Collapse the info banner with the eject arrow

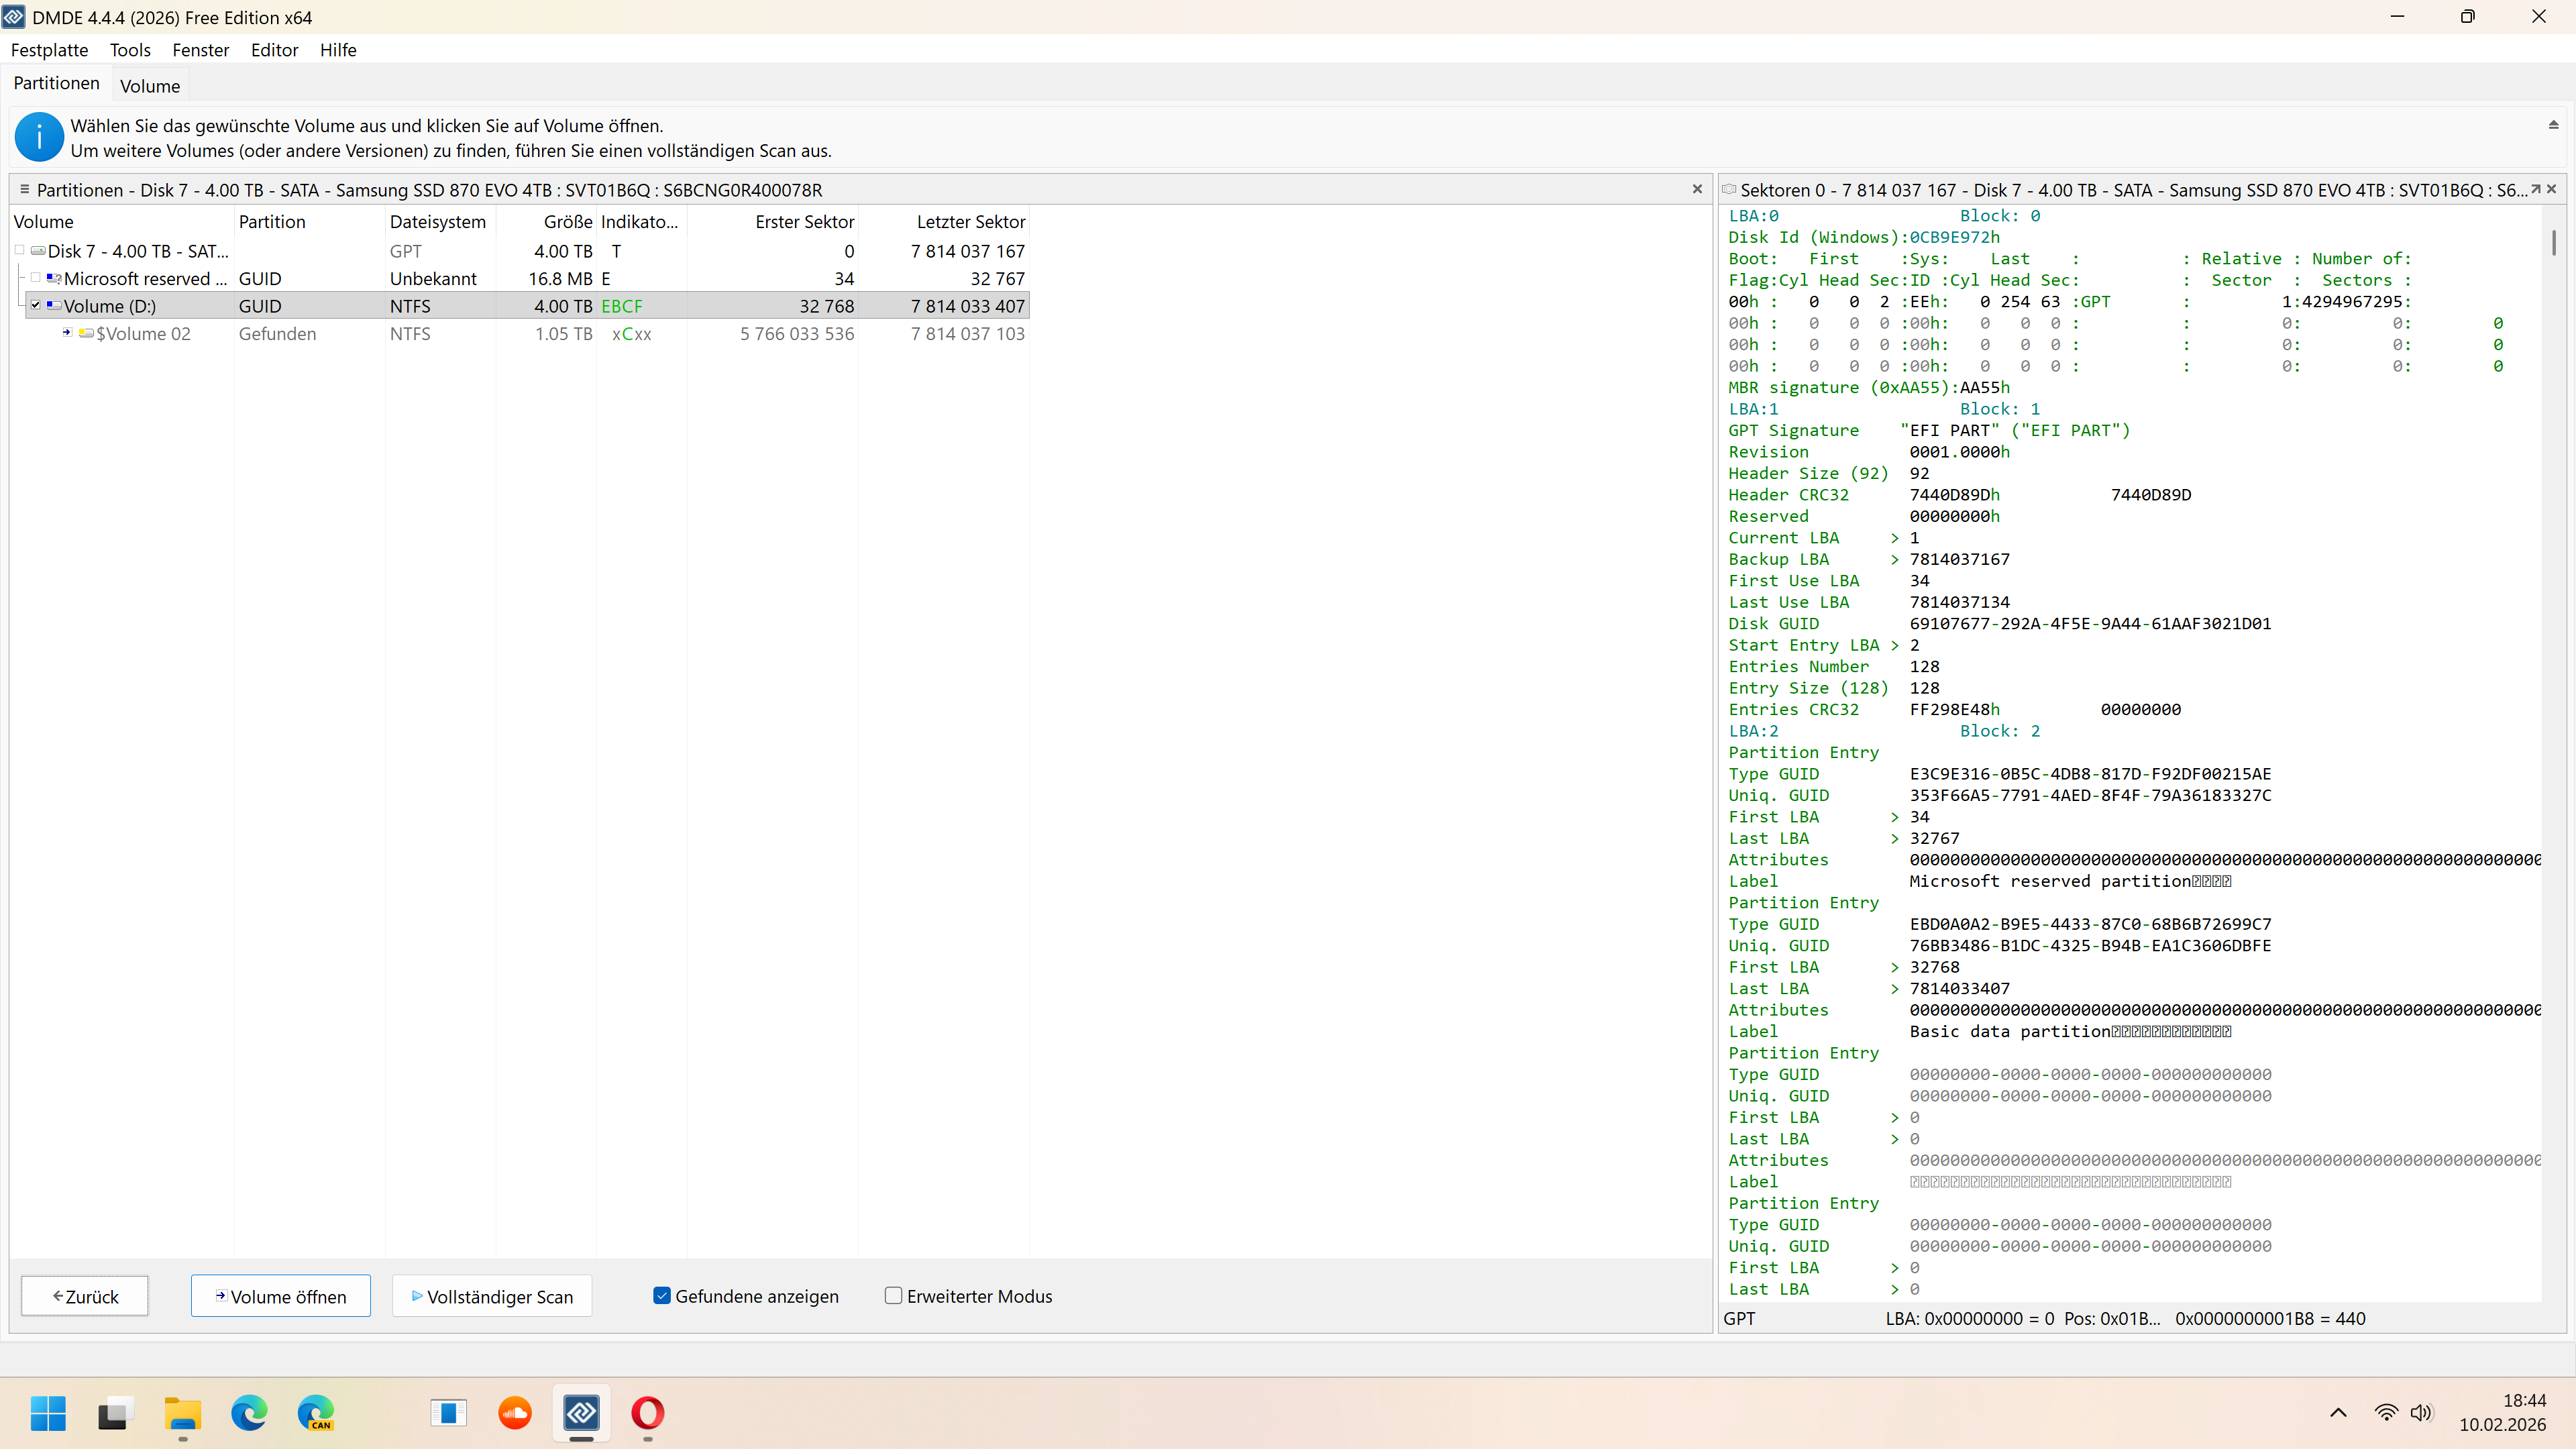[x=2553, y=125]
